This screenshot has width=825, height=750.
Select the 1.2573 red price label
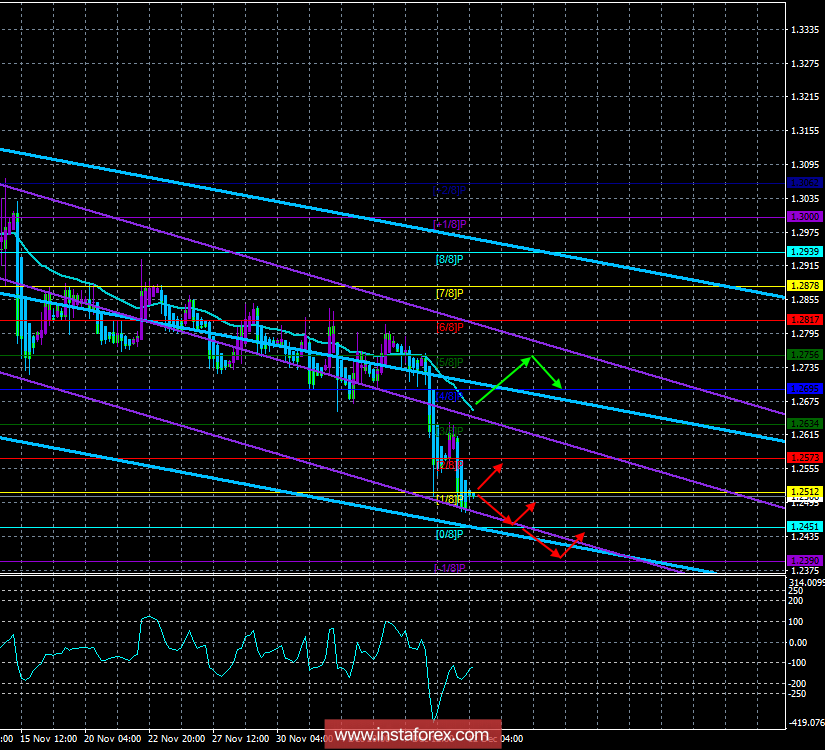coord(805,458)
